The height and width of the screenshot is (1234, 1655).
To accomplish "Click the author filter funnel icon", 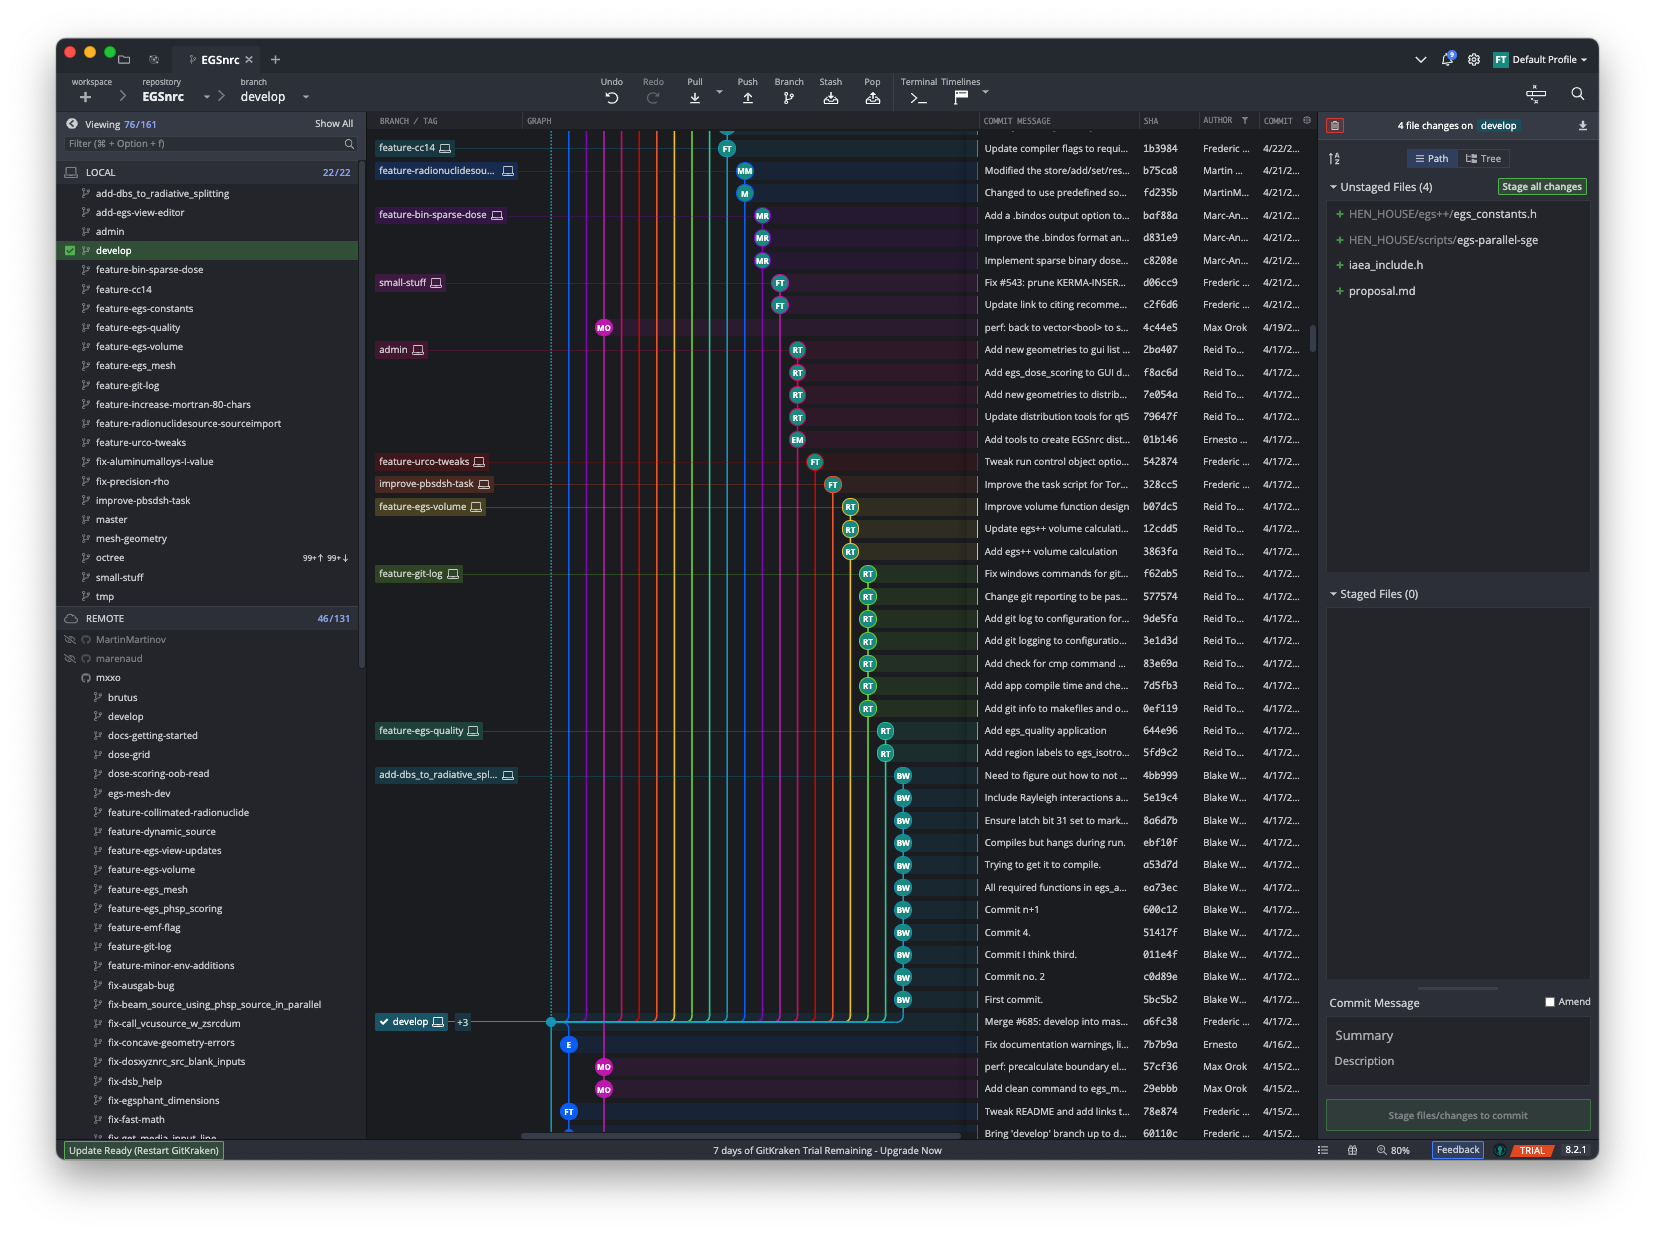I will (x=1245, y=121).
